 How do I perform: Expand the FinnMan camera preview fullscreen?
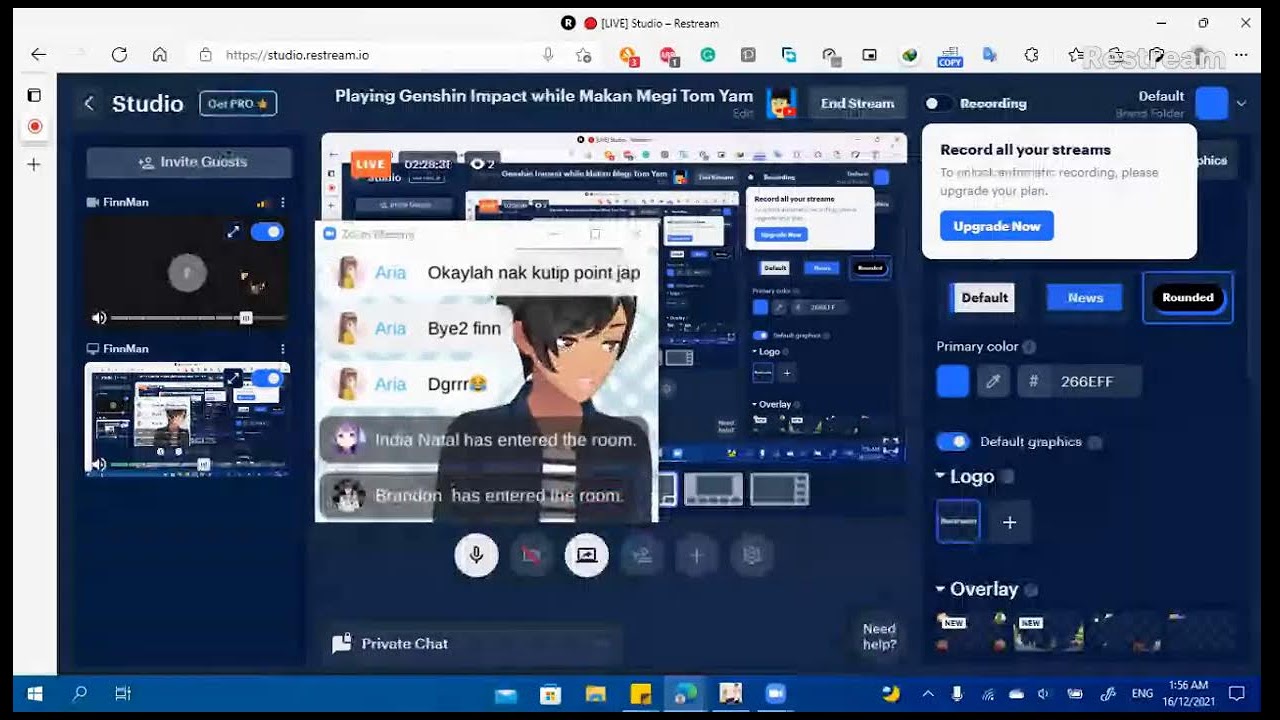click(233, 232)
